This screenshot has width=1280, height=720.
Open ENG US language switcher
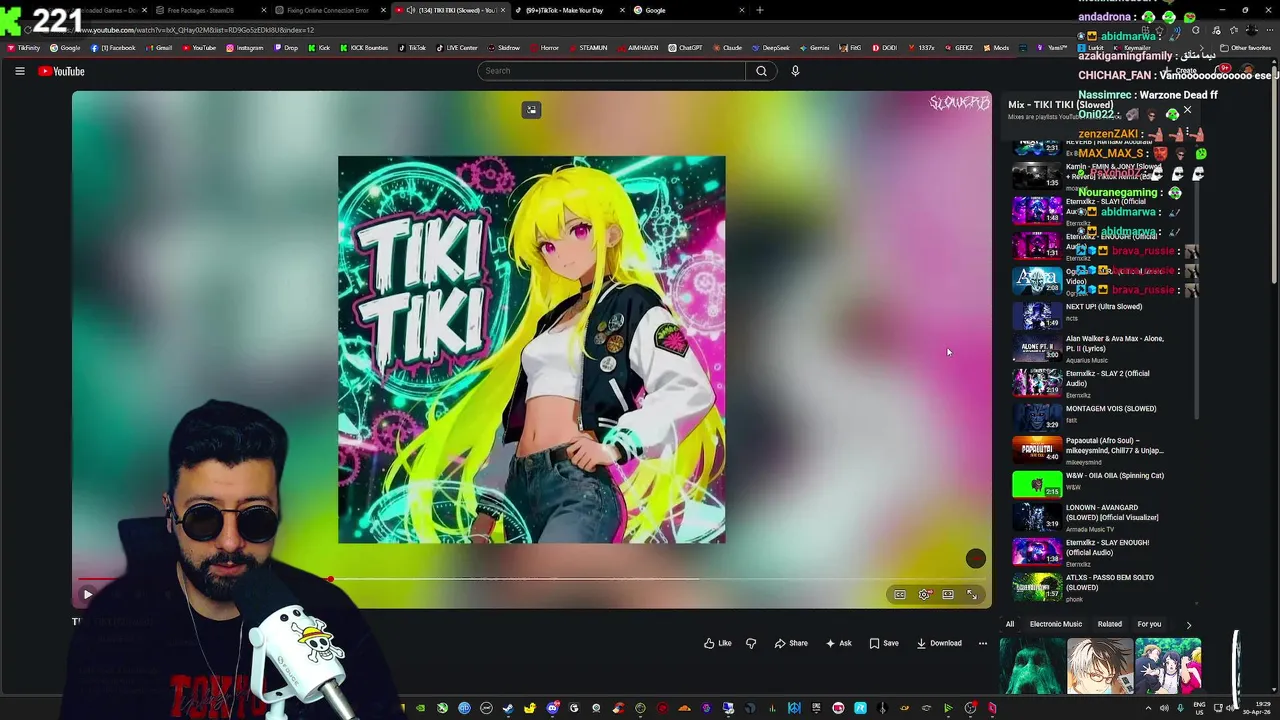click(x=1200, y=708)
